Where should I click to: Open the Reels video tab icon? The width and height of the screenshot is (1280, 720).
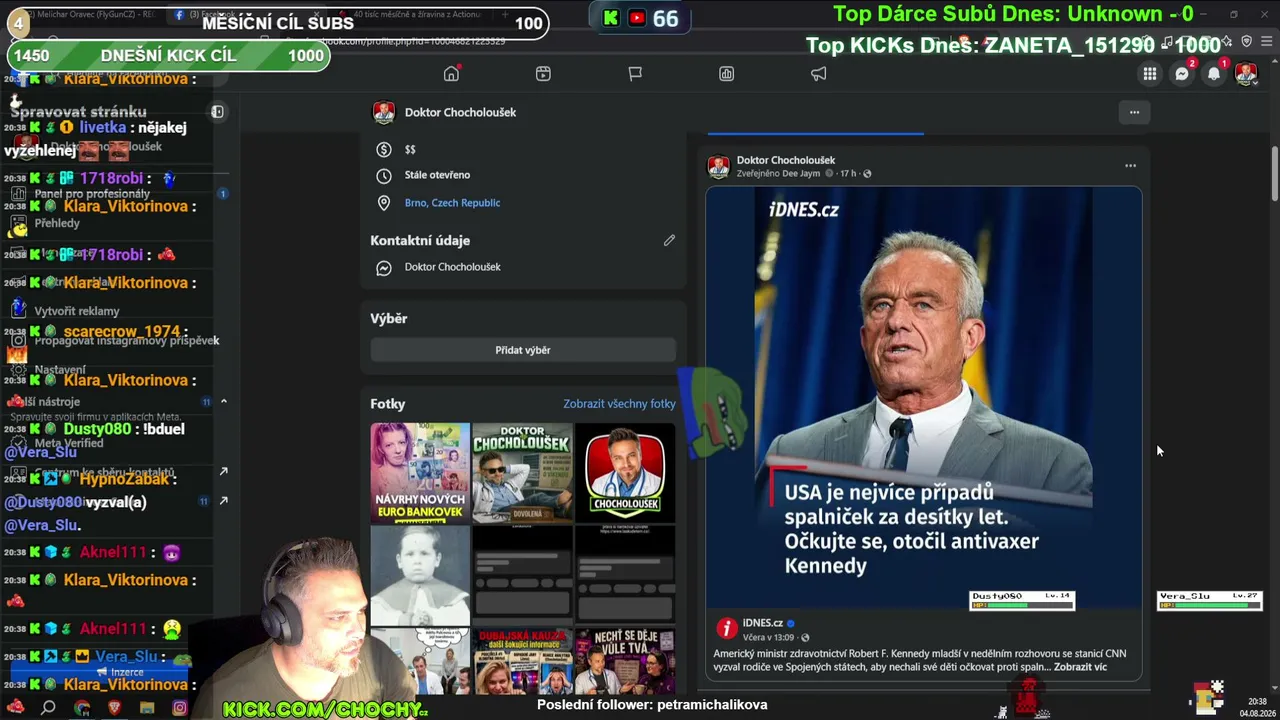tap(543, 74)
